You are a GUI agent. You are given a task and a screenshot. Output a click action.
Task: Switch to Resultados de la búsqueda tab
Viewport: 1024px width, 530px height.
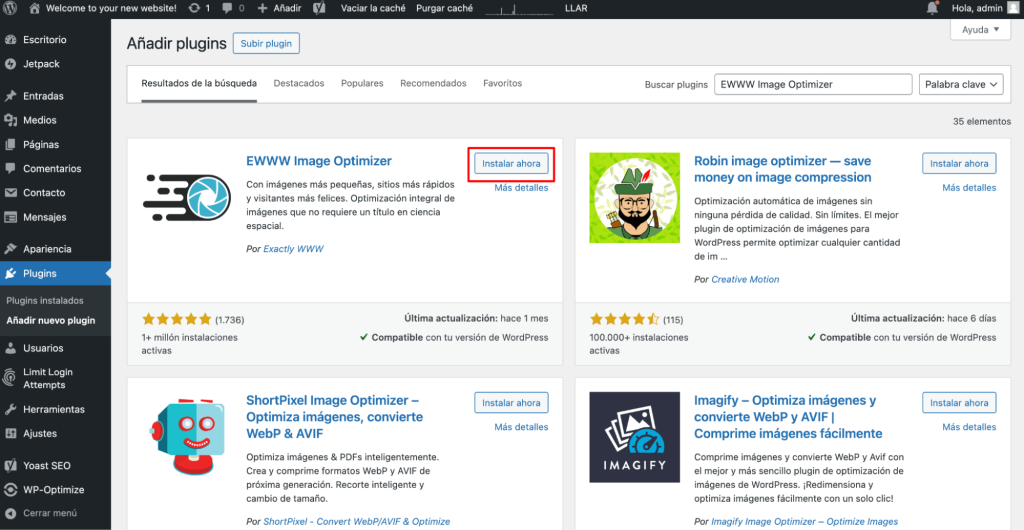199,84
